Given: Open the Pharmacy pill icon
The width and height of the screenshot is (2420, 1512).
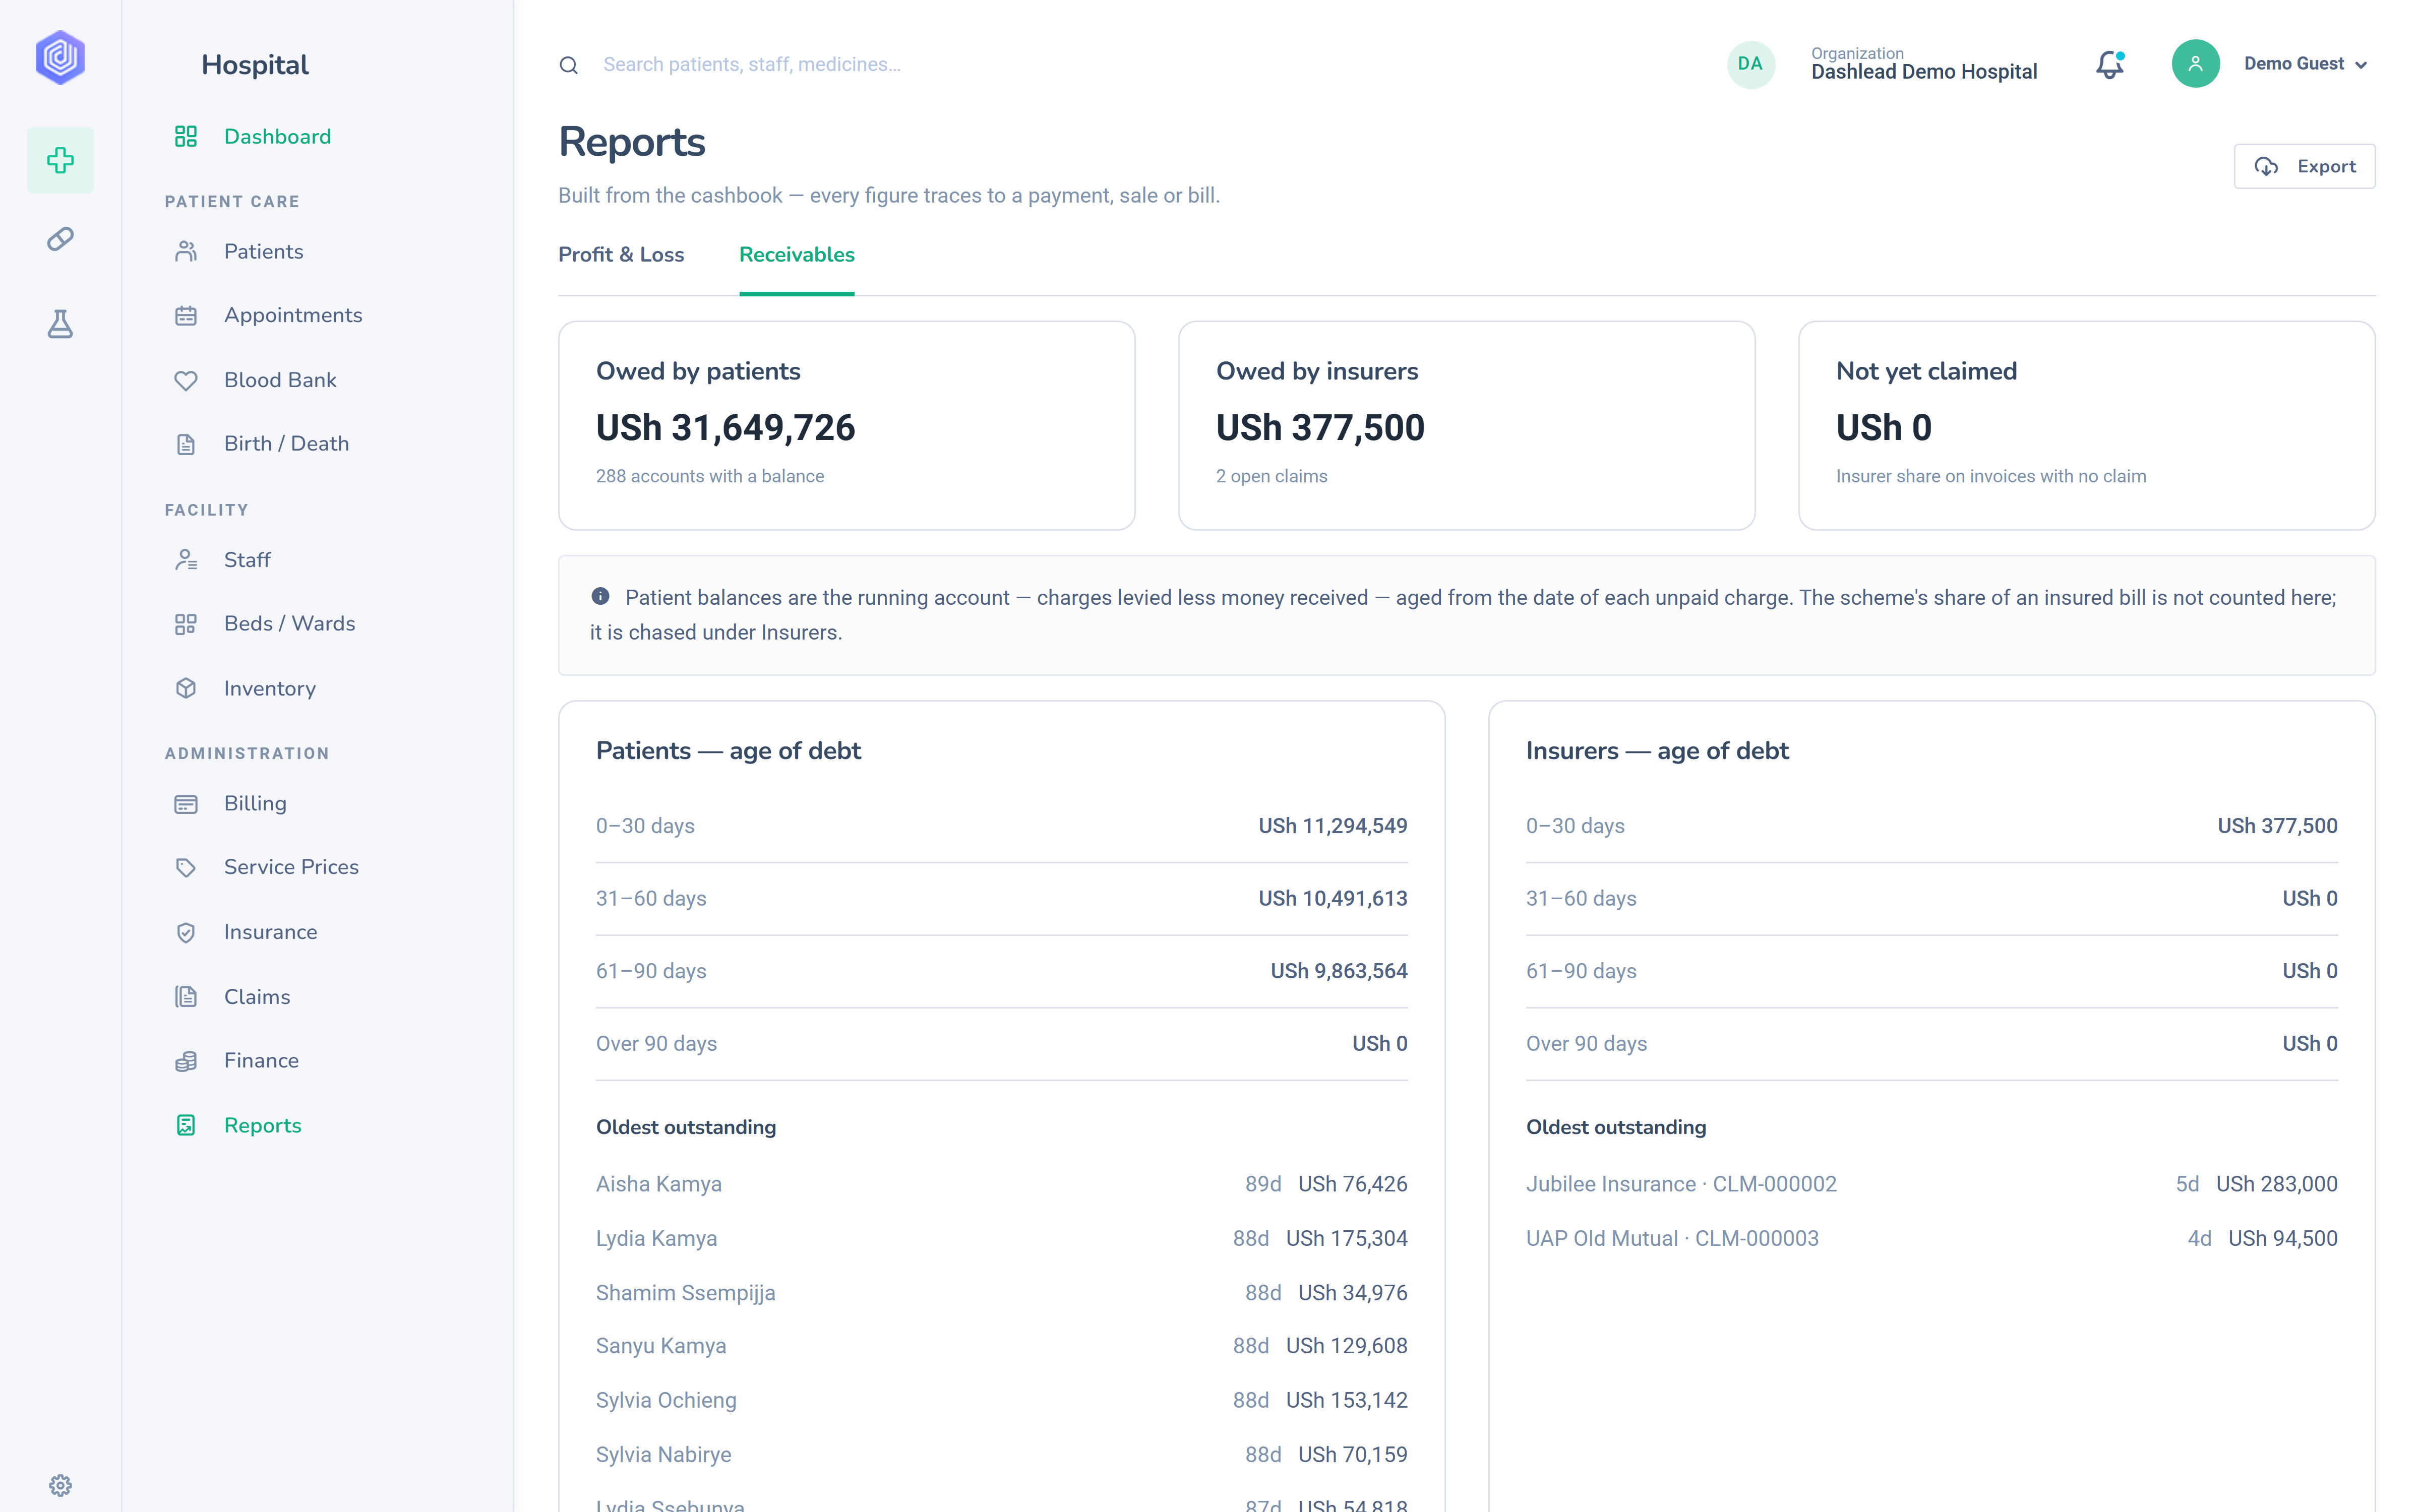Looking at the screenshot, I should point(60,239).
